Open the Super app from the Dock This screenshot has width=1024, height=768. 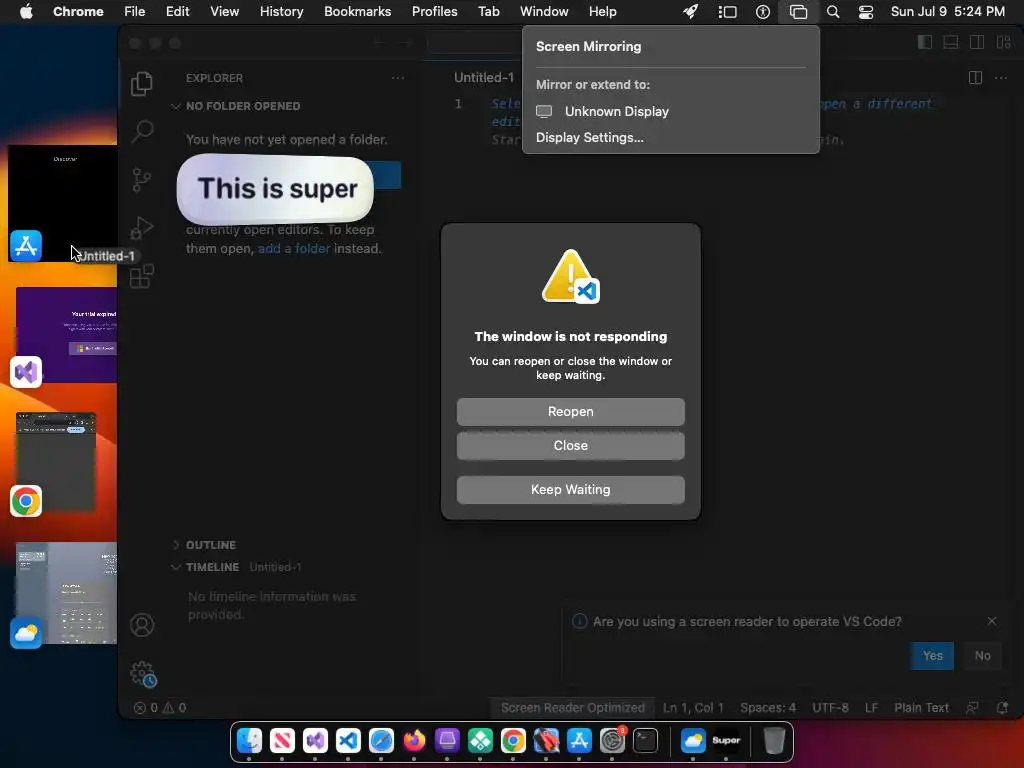tap(726, 741)
